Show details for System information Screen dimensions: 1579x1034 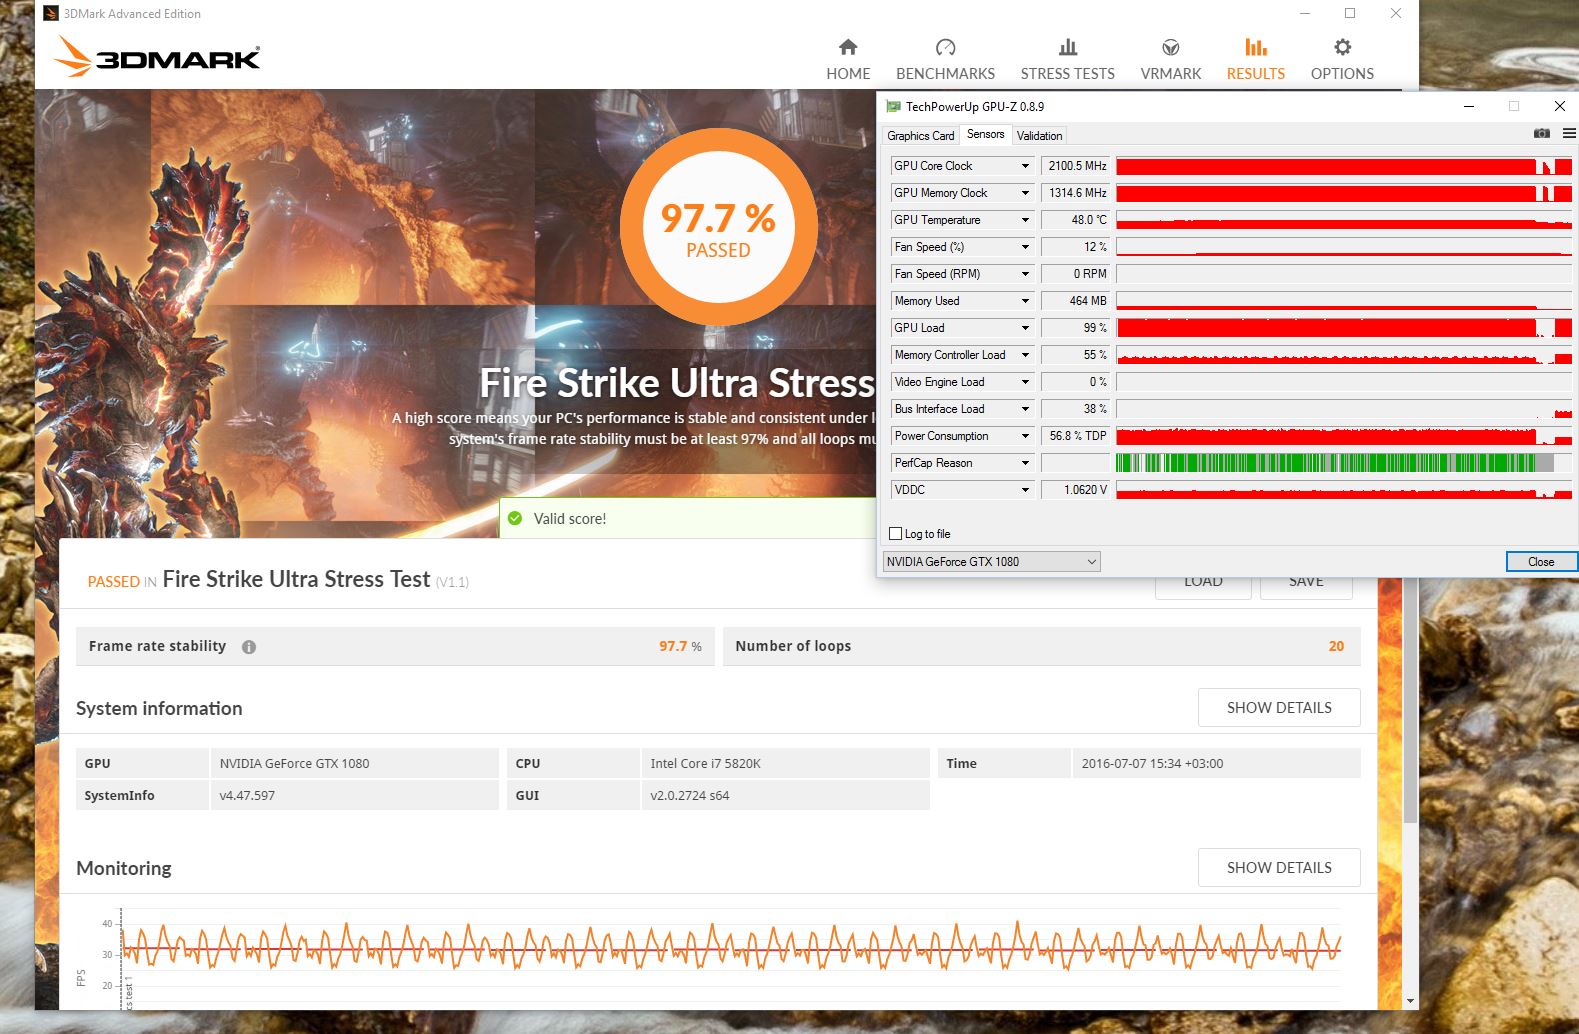point(1279,708)
